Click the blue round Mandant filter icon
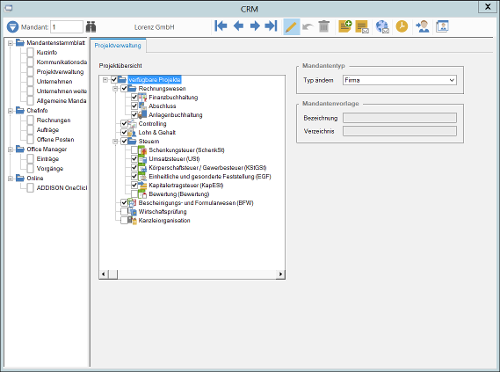The width and height of the screenshot is (500, 372). (13, 27)
